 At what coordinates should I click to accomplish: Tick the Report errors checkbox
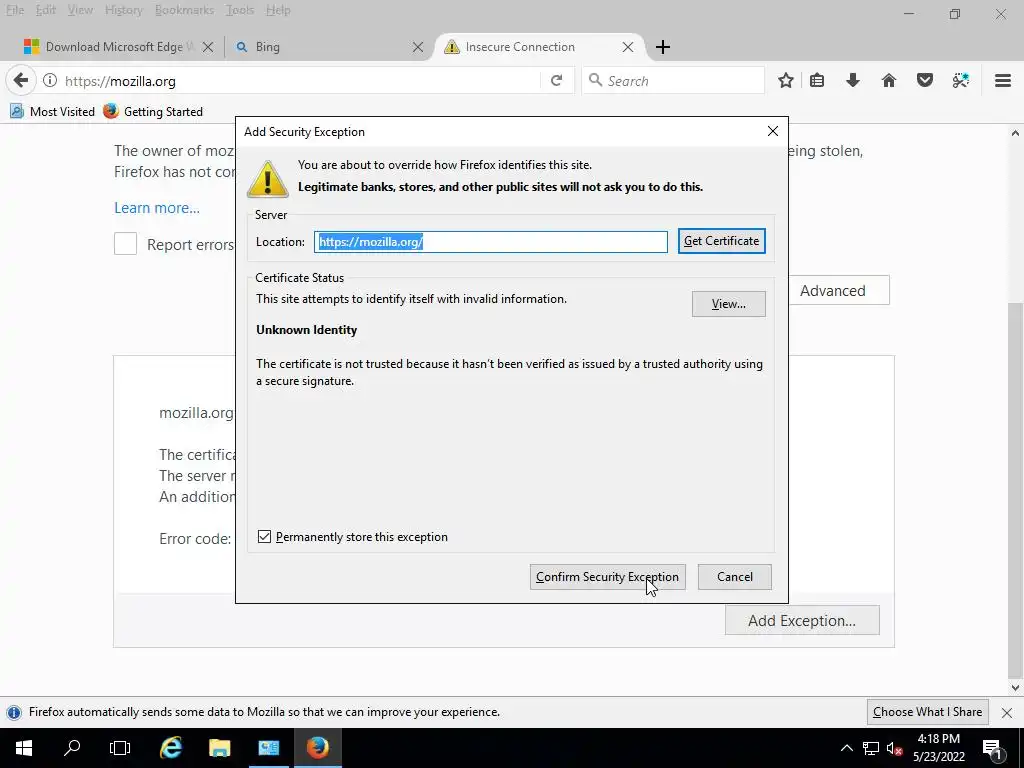click(x=125, y=244)
